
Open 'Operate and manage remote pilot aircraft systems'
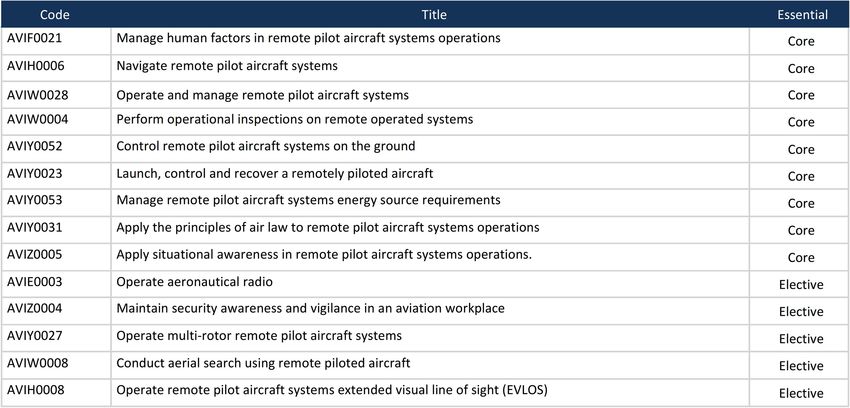click(x=262, y=95)
